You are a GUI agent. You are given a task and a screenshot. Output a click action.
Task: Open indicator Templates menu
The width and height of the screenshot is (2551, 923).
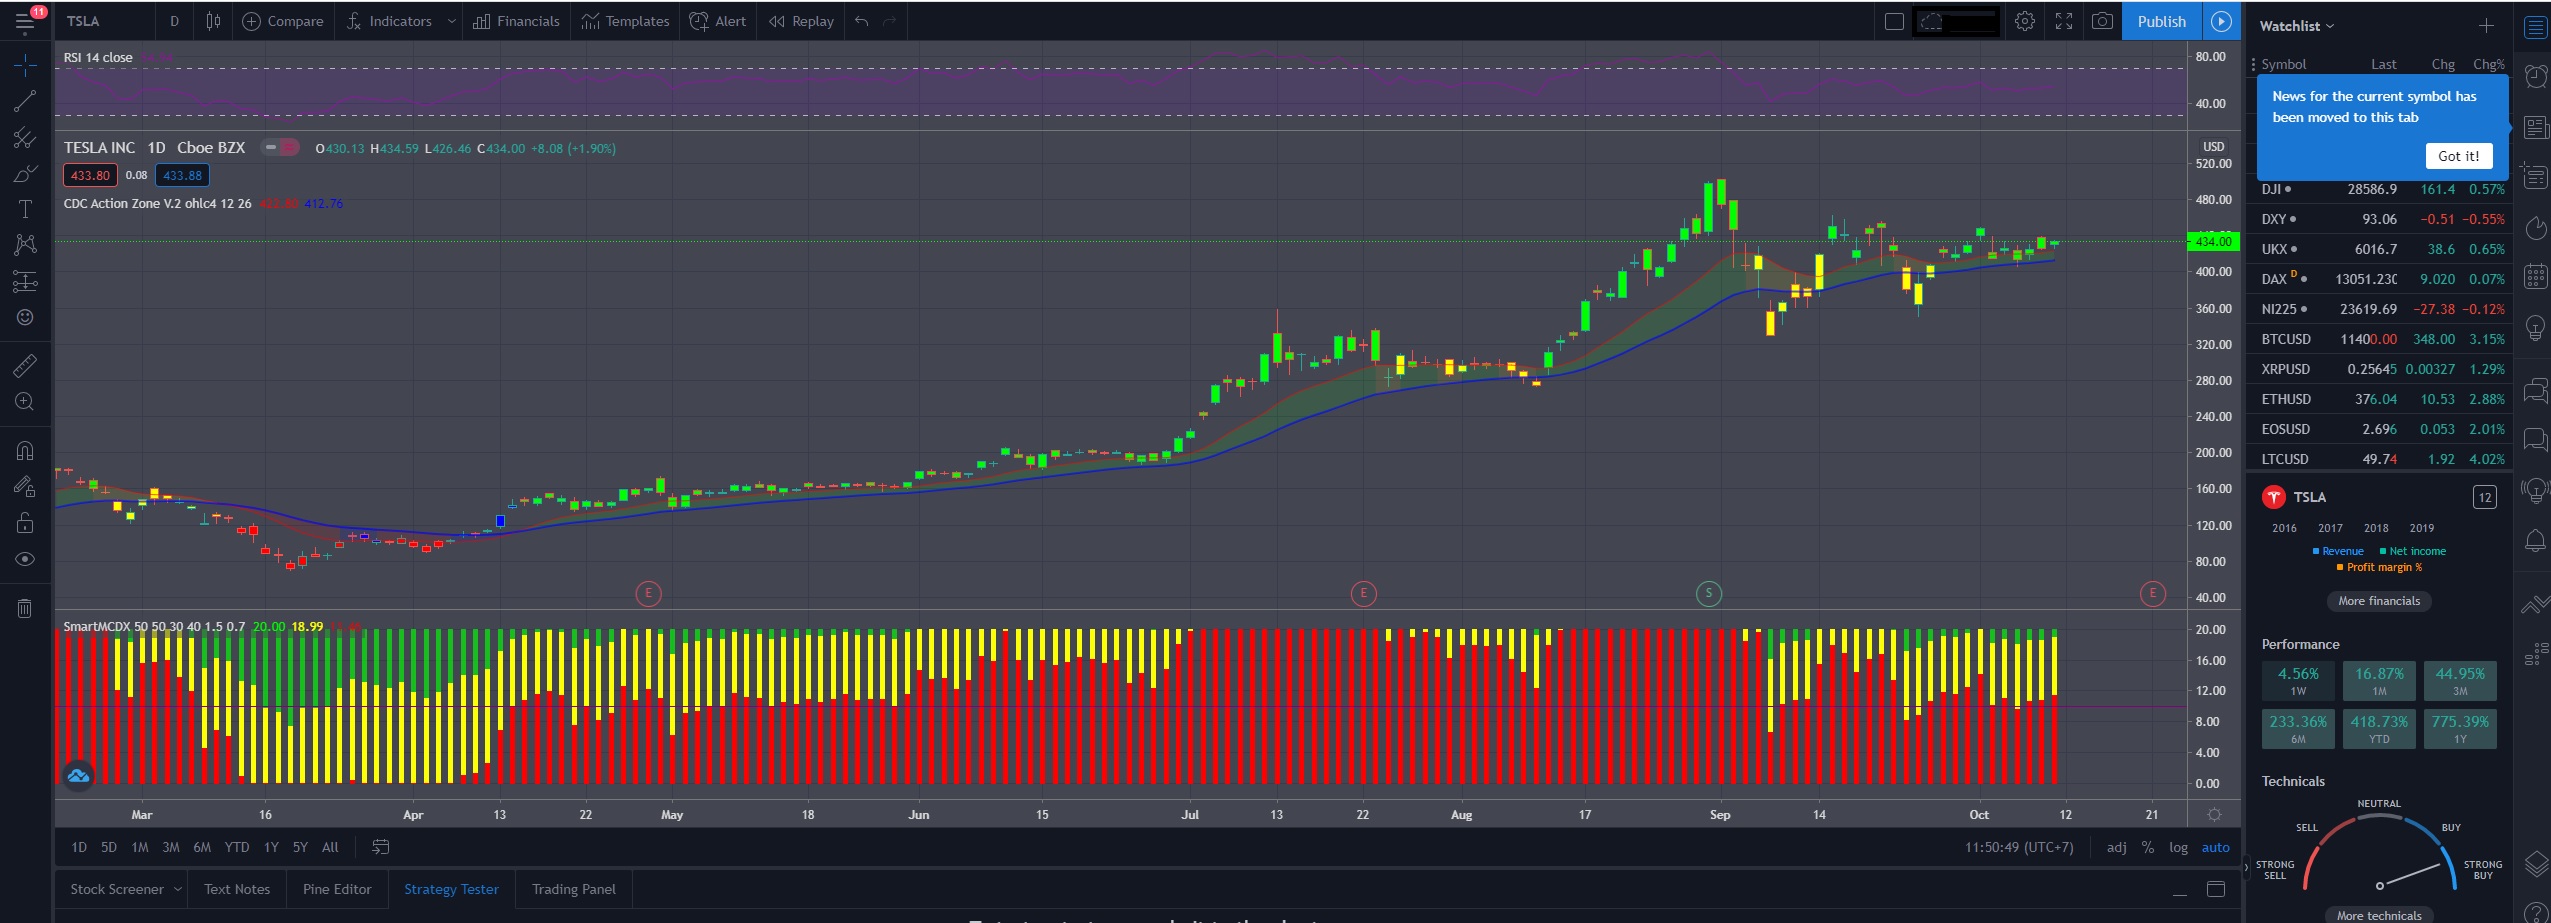click(x=625, y=21)
